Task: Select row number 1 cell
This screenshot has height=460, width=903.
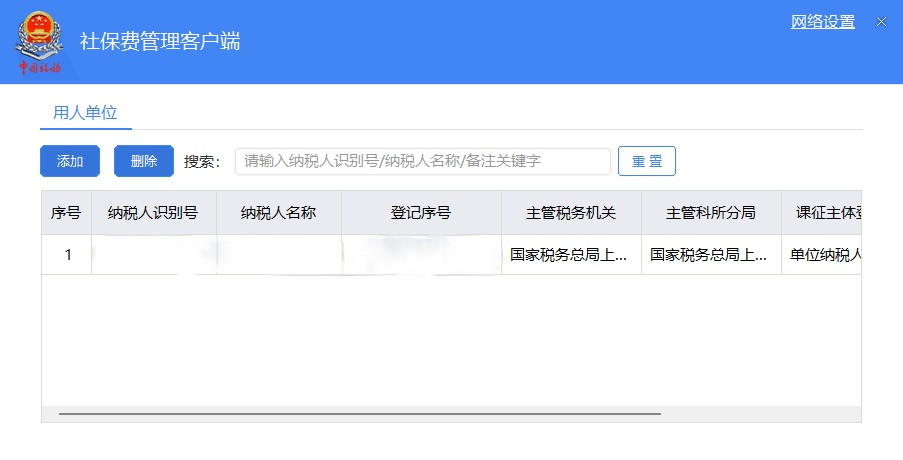Action: pyautogui.click(x=67, y=254)
